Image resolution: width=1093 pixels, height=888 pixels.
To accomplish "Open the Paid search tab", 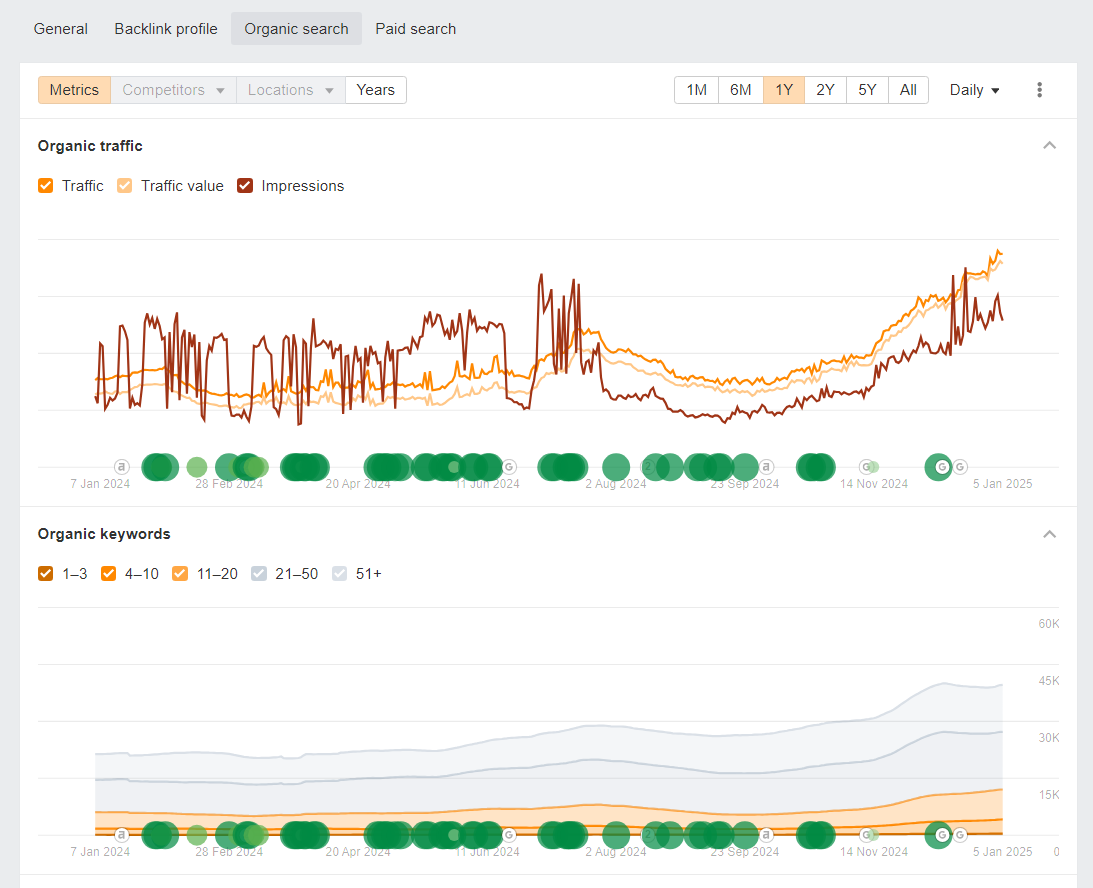I will coord(415,29).
